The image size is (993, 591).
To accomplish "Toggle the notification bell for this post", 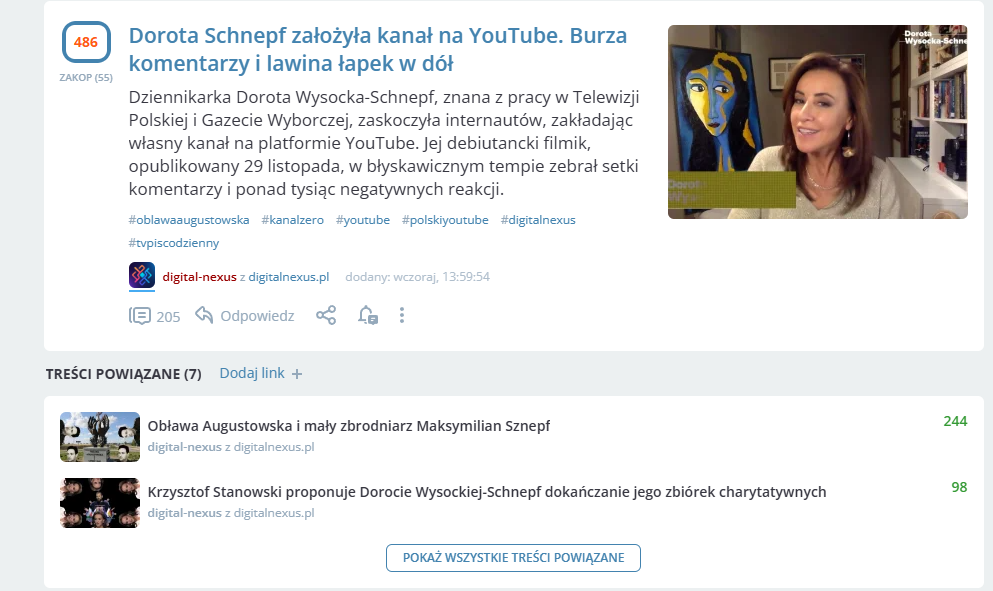I will (368, 316).
